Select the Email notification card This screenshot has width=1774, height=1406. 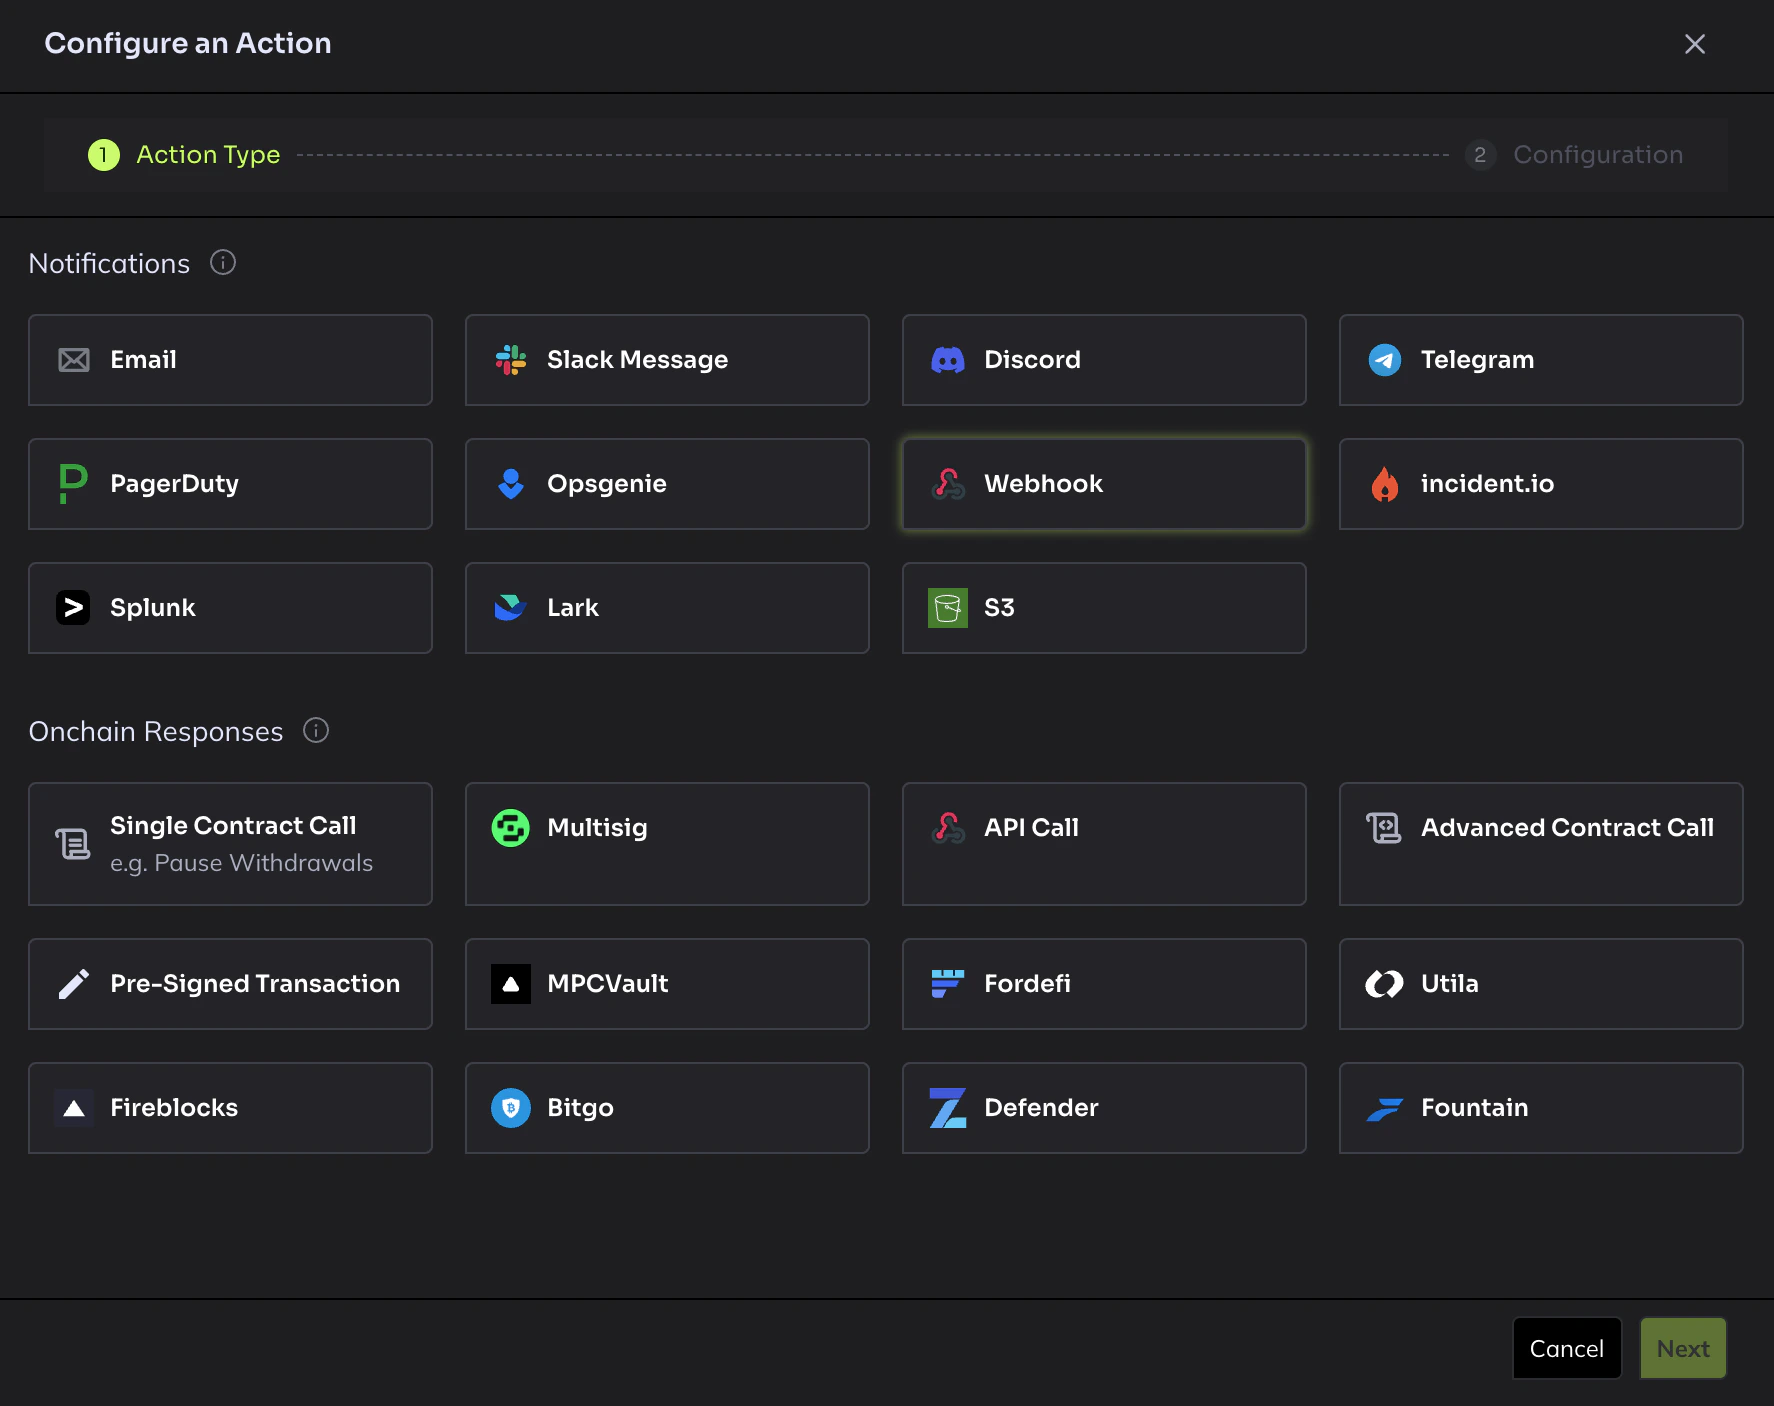click(x=230, y=360)
